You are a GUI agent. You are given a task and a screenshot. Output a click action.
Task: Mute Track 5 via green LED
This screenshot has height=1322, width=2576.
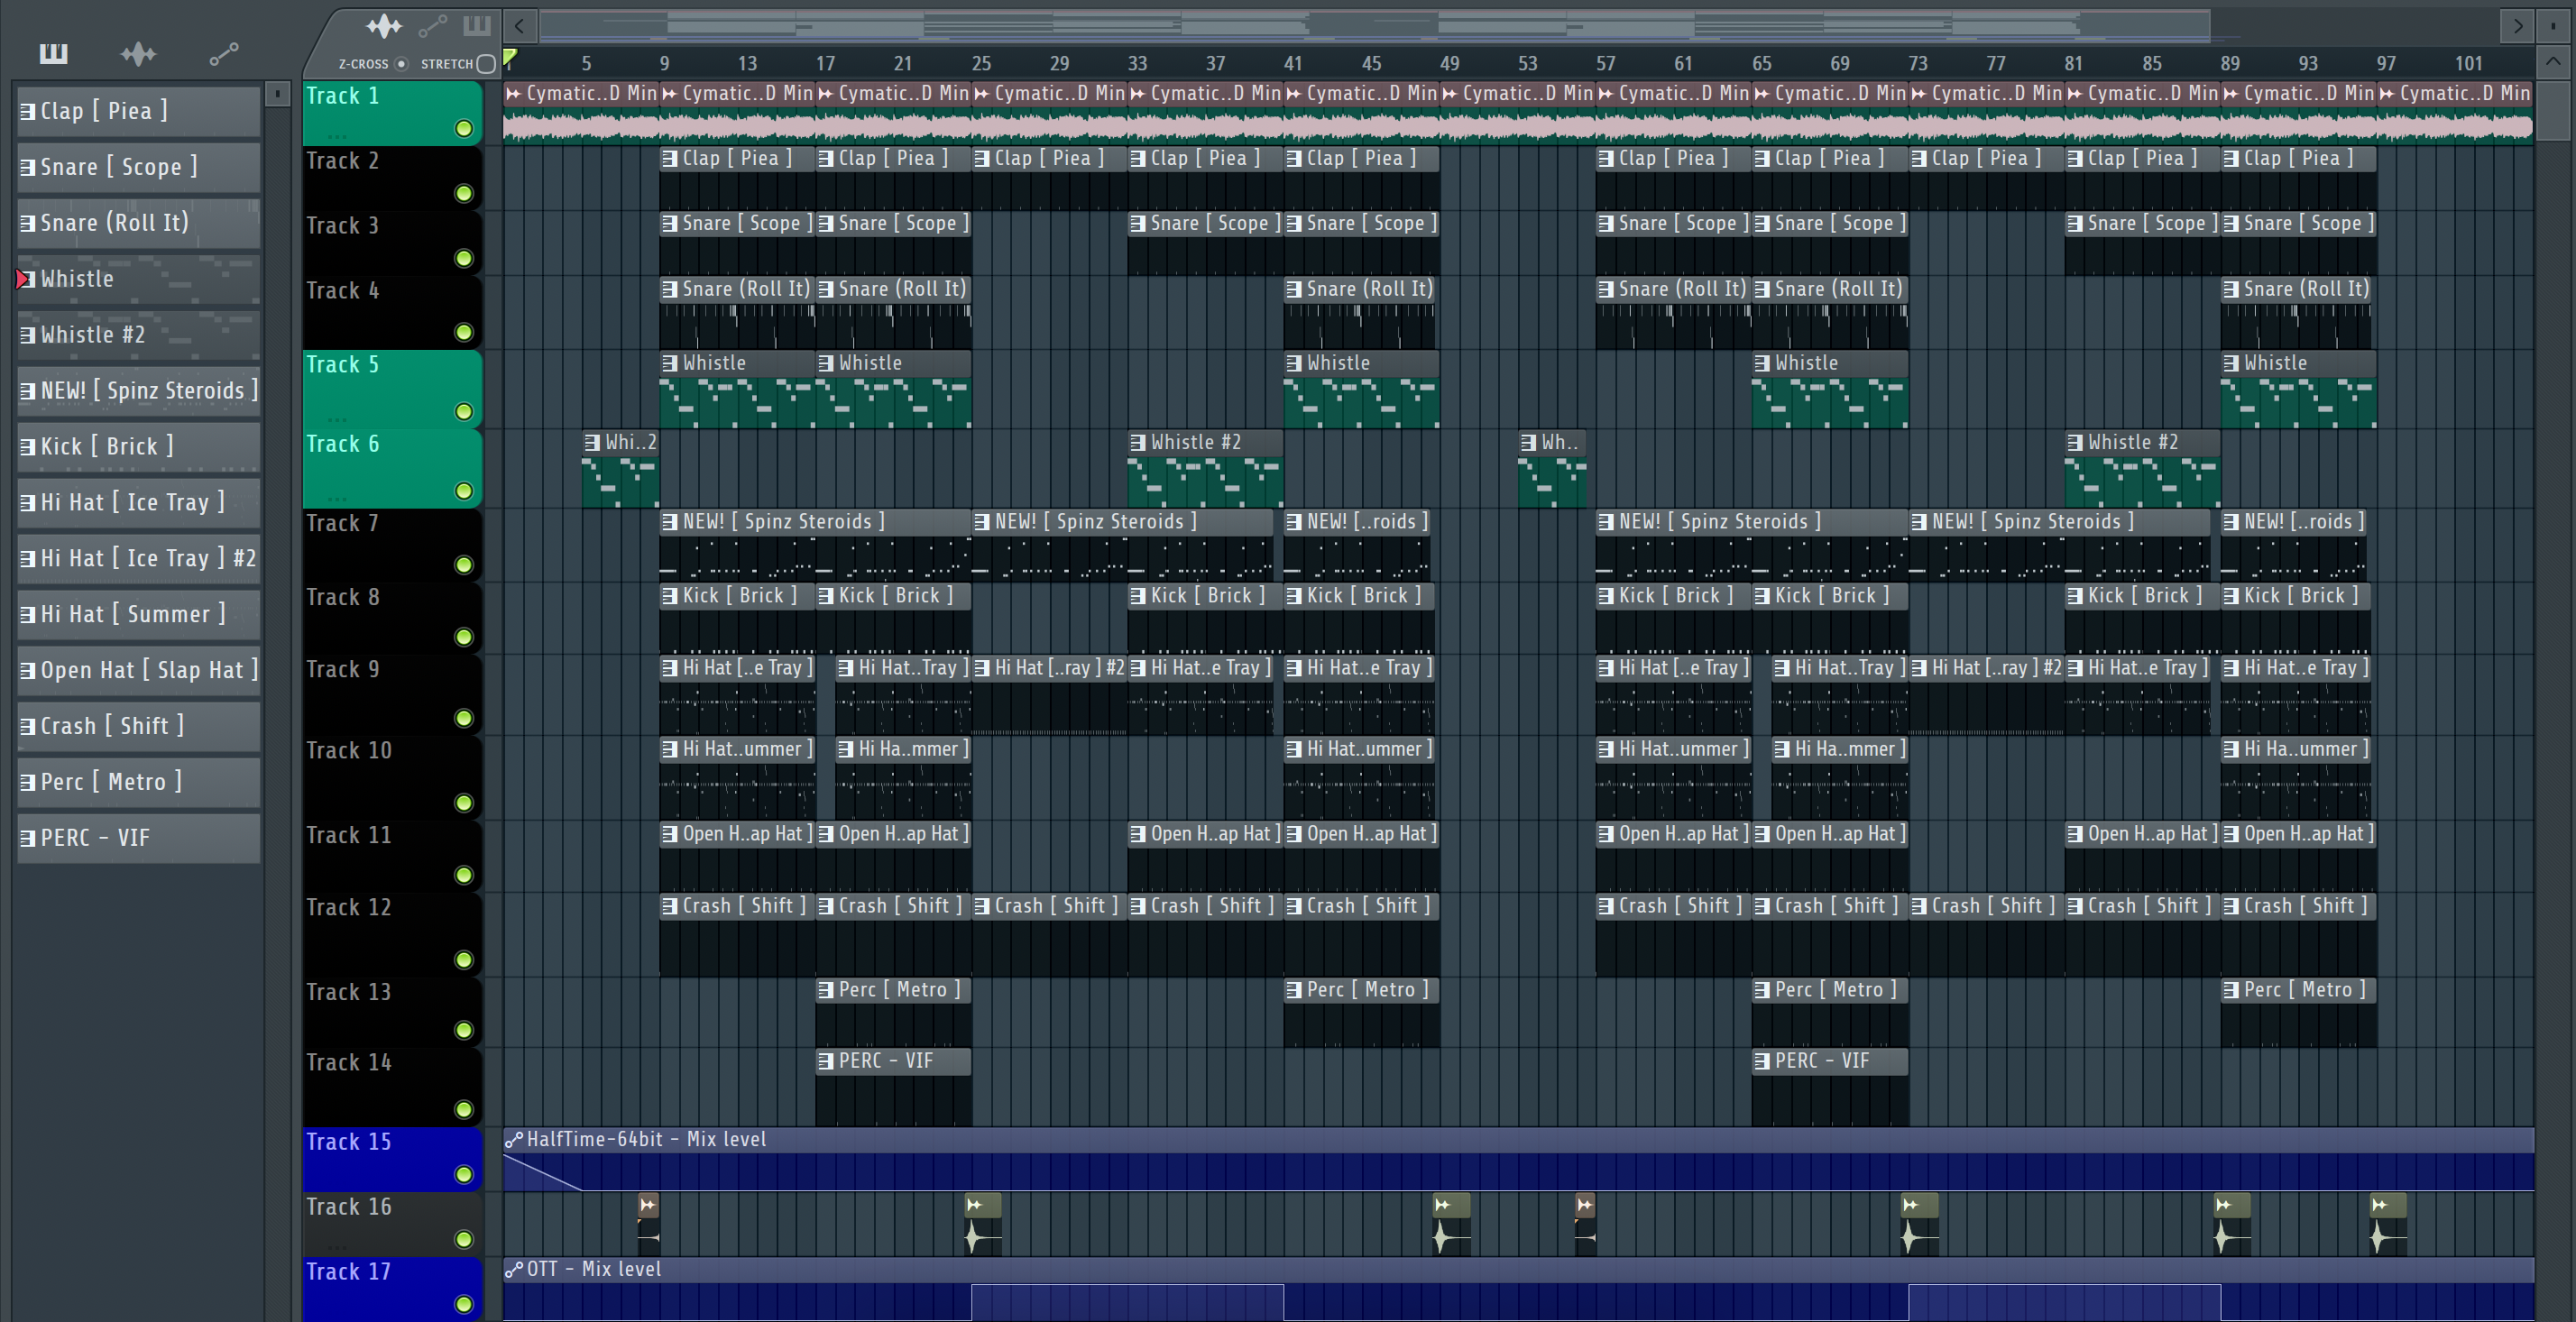463,411
